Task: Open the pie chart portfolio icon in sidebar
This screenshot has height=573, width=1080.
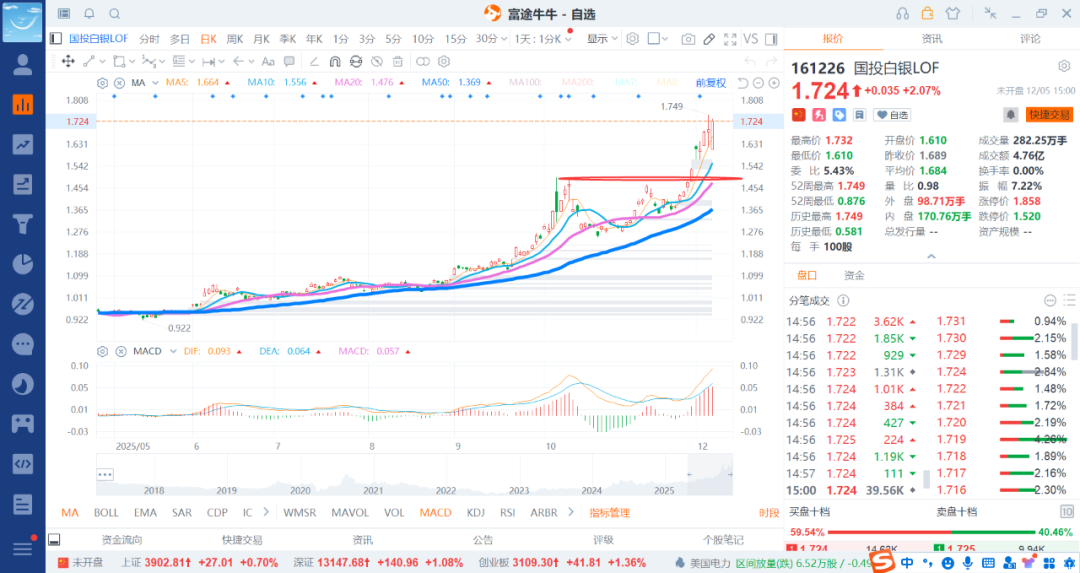Action: tap(23, 264)
